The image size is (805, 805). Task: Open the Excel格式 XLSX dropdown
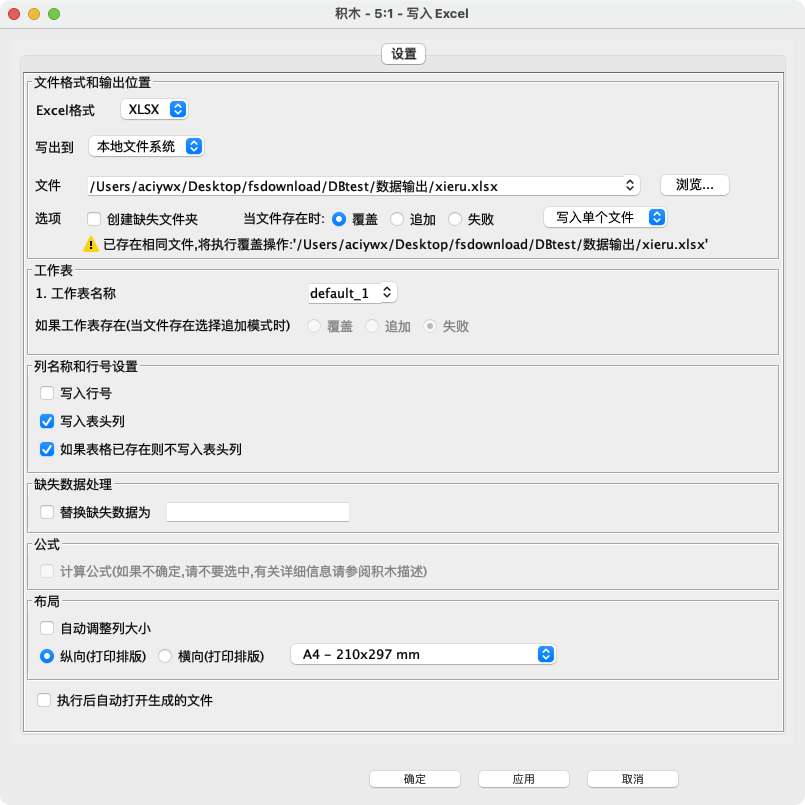(152, 109)
